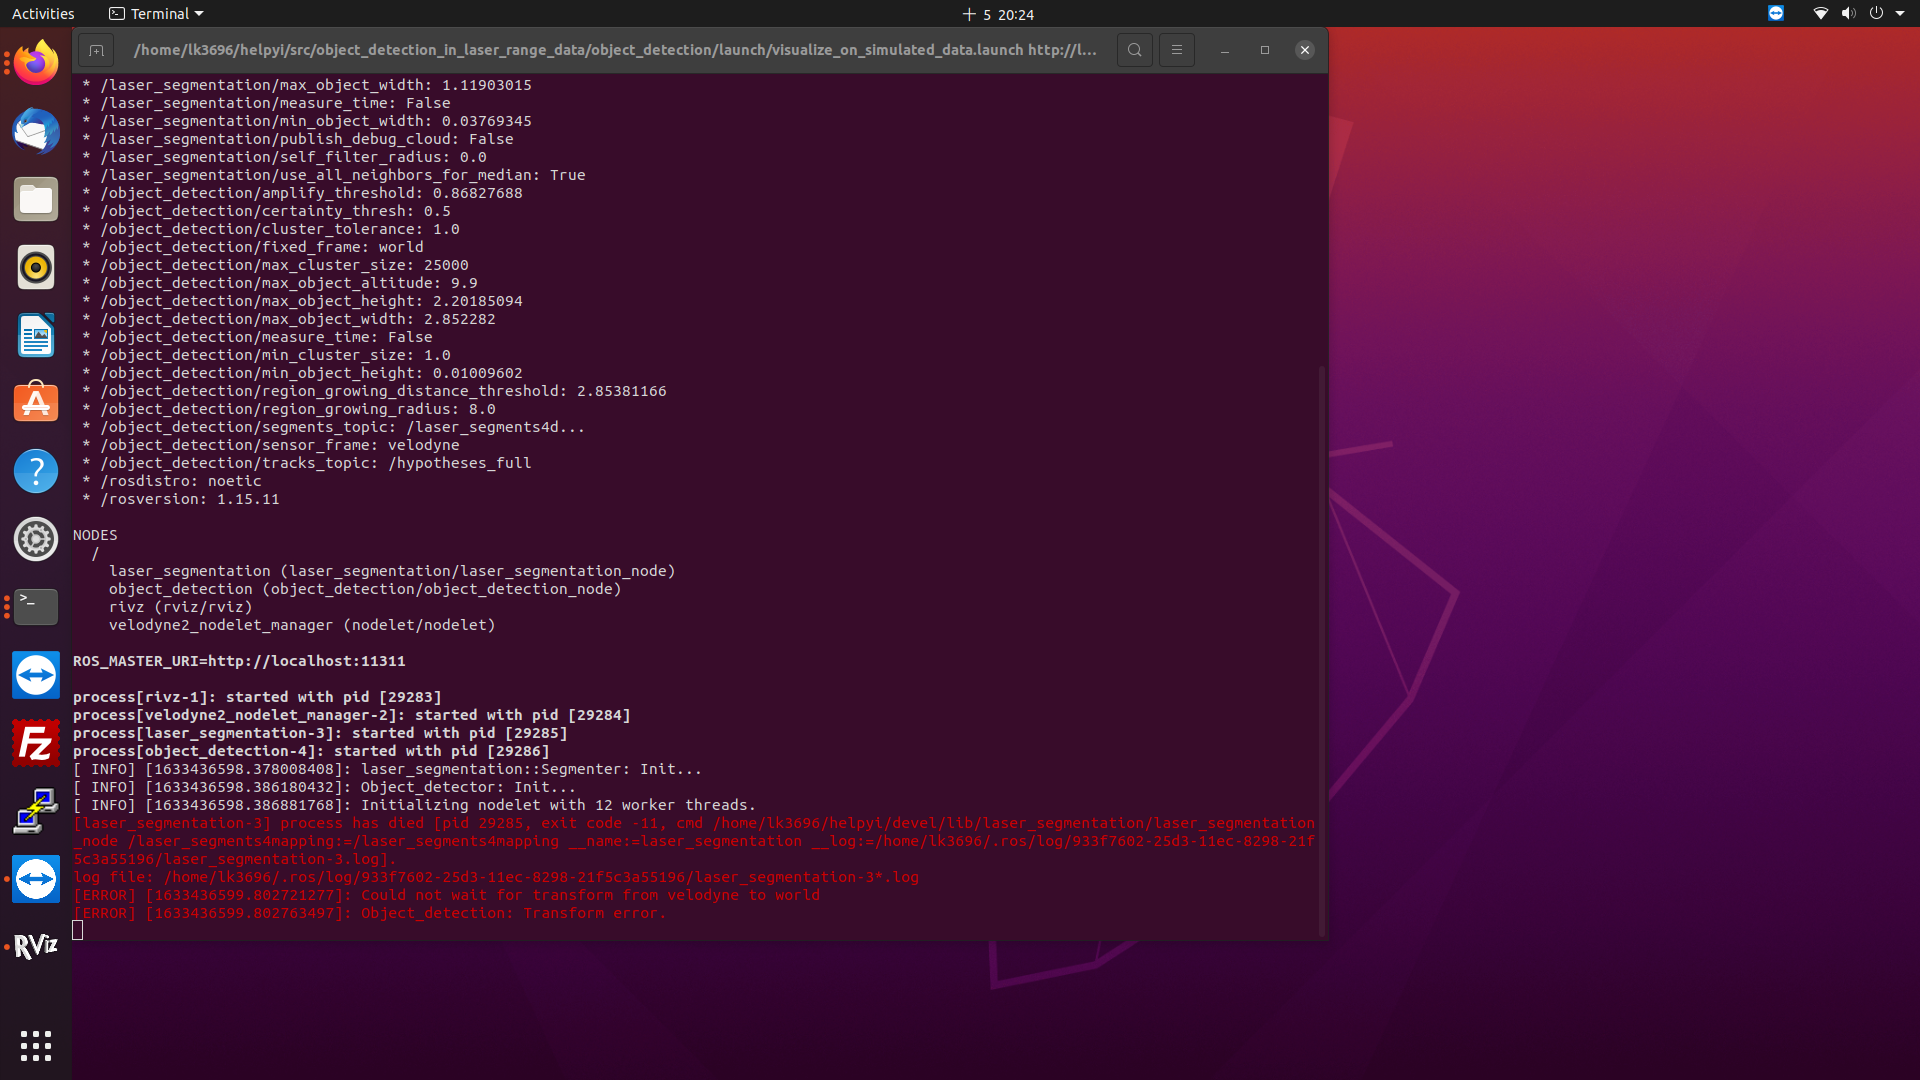Click '/object_detection/fixed_frame: world' parameter
1920x1080 pixels.
253,247
